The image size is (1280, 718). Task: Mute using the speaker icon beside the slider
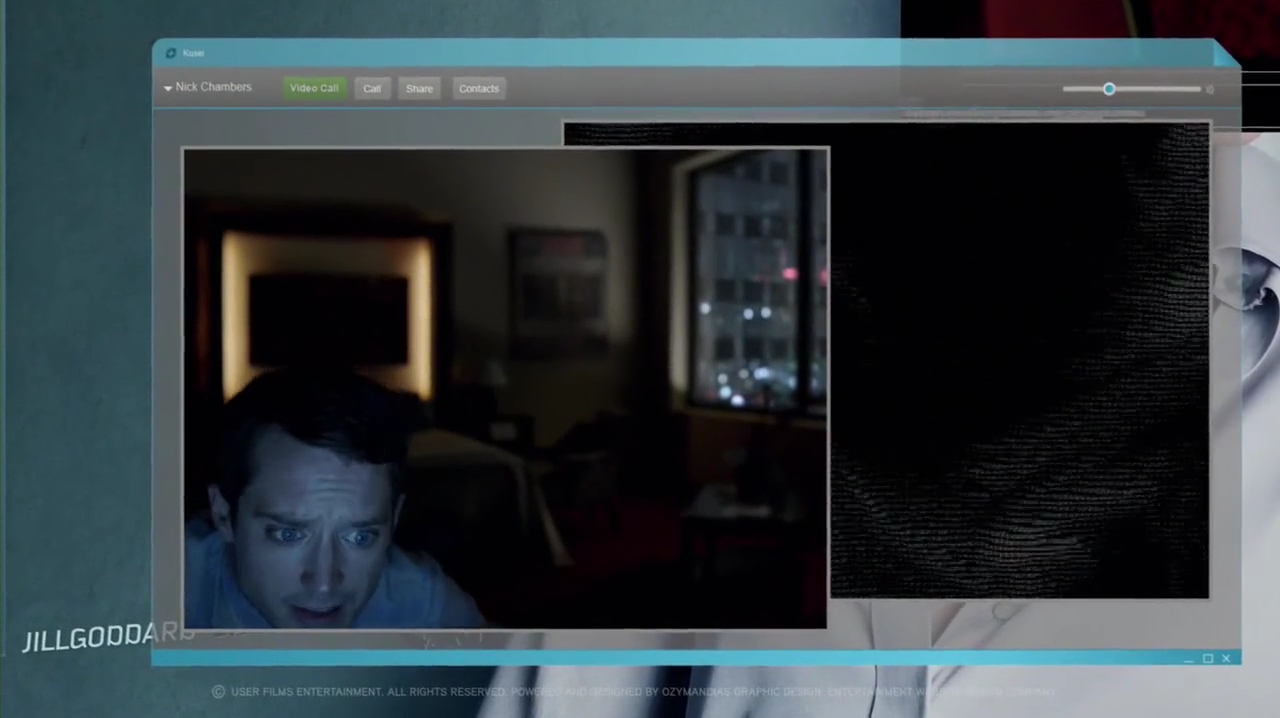click(1210, 90)
